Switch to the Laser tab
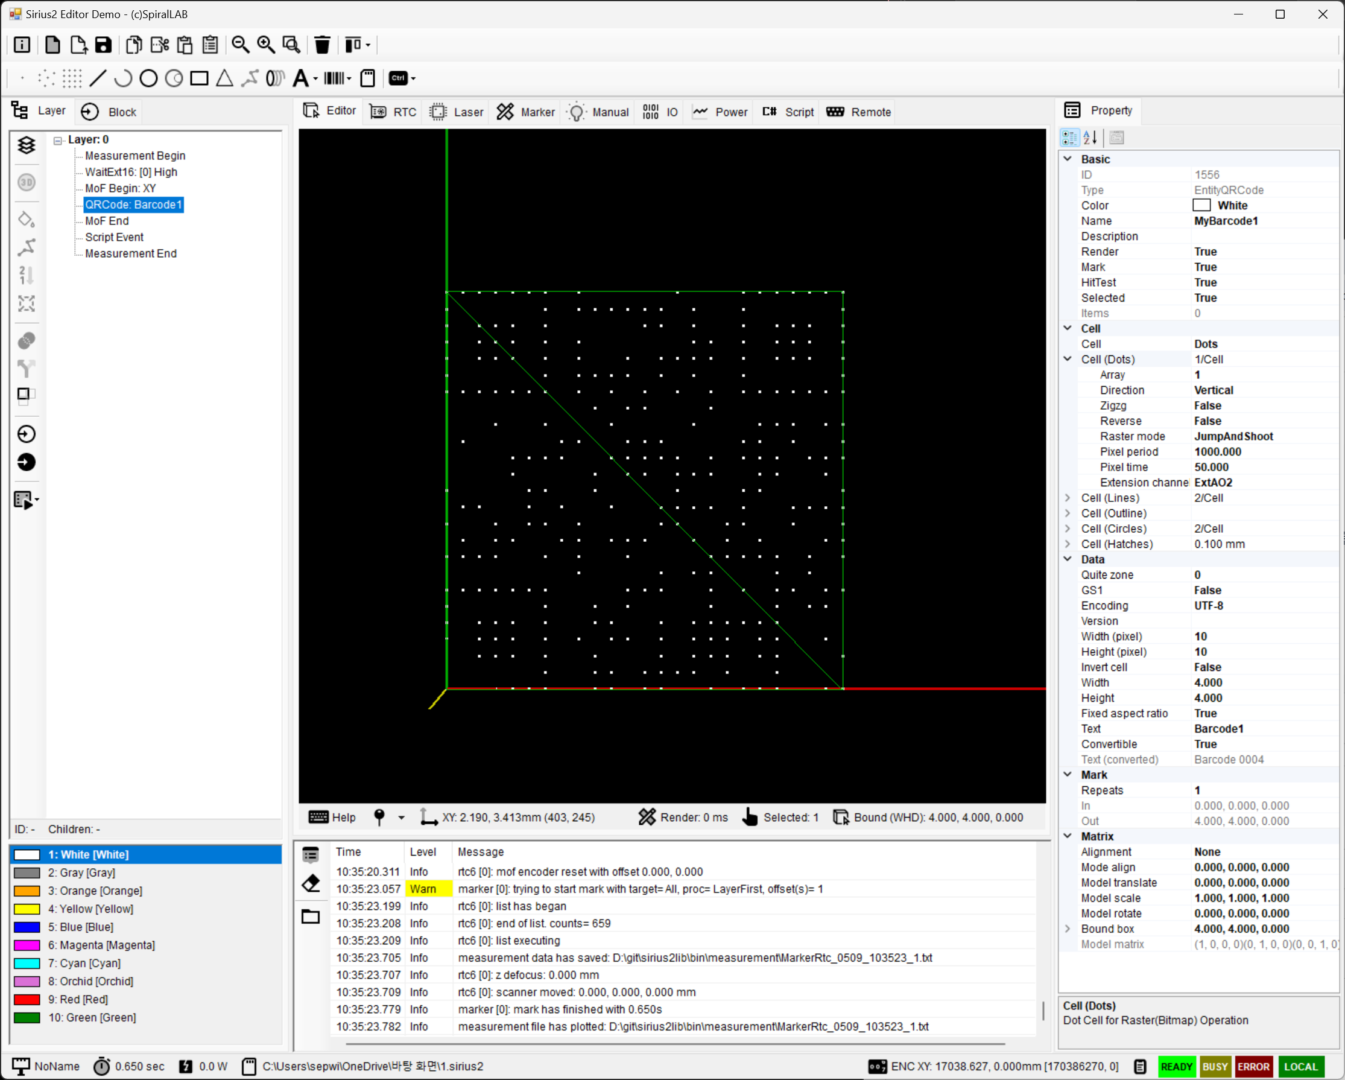The height and width of the screenshot is (1080, 1345). click(457, 112)
